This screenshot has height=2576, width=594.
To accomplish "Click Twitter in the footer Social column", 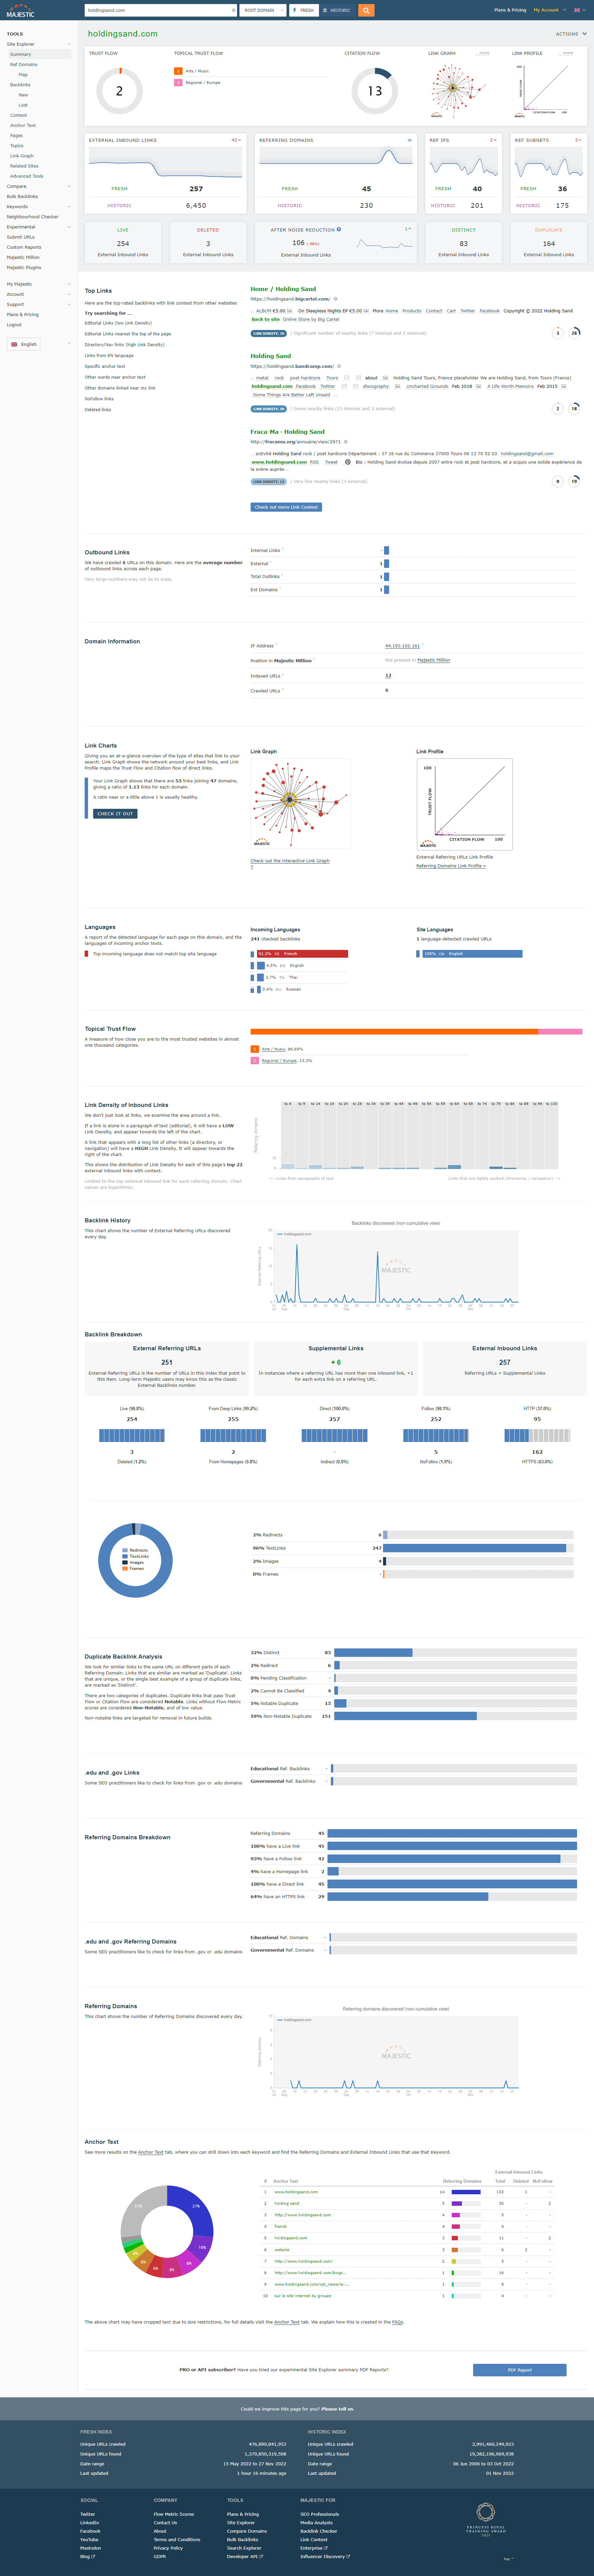I will (x=88, y=2514).
